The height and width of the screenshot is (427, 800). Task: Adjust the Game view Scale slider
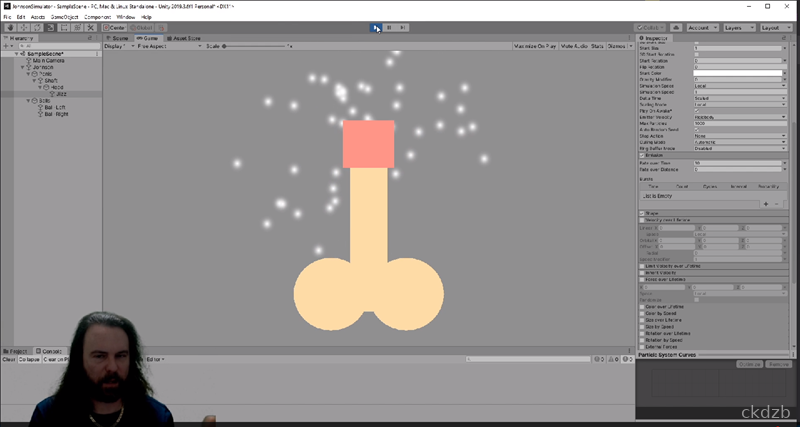(254, 46)
